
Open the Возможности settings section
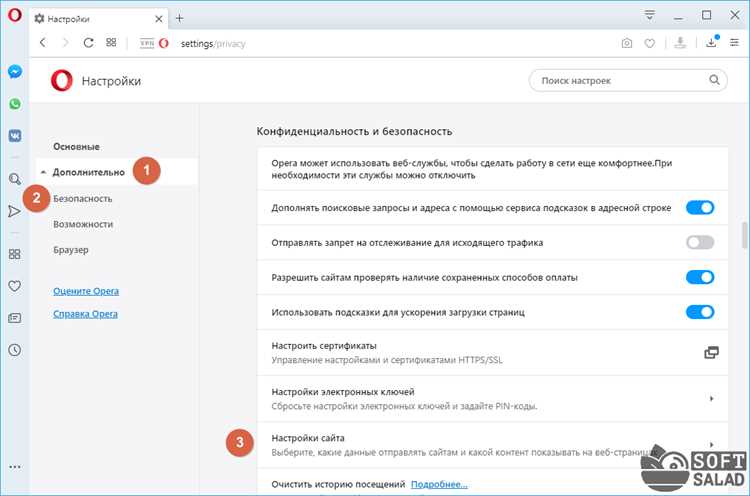point(83,224)
